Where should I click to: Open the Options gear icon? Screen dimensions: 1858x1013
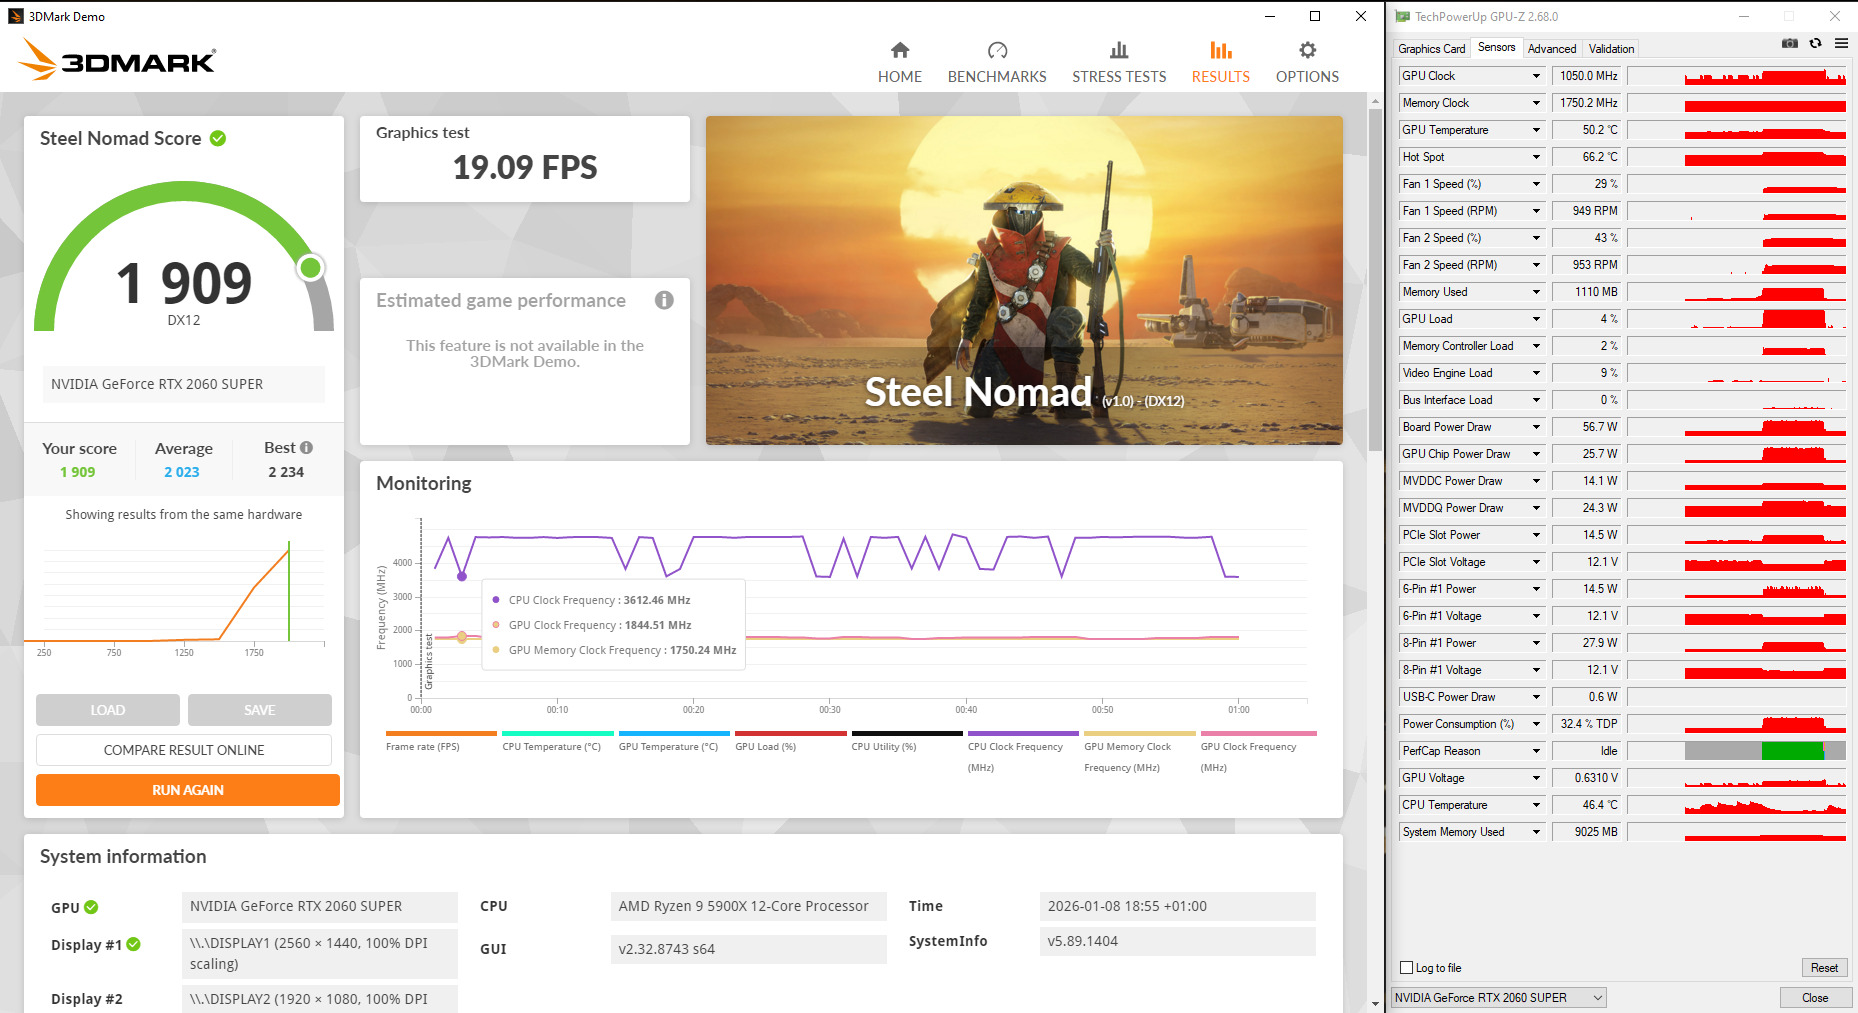coord(1307,50)
